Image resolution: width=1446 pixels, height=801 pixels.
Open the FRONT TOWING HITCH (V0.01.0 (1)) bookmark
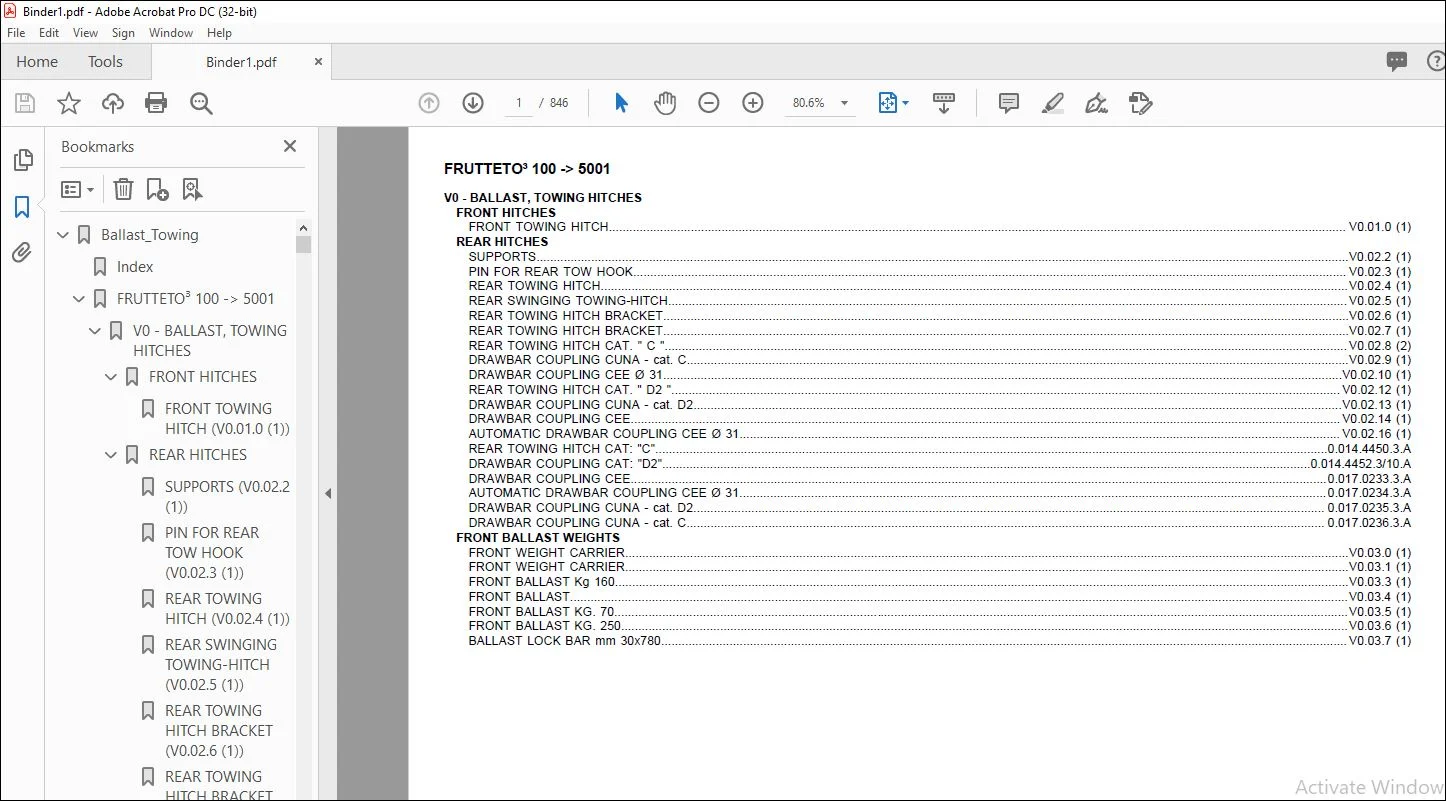pyautogui.click(x=227, y=419)
